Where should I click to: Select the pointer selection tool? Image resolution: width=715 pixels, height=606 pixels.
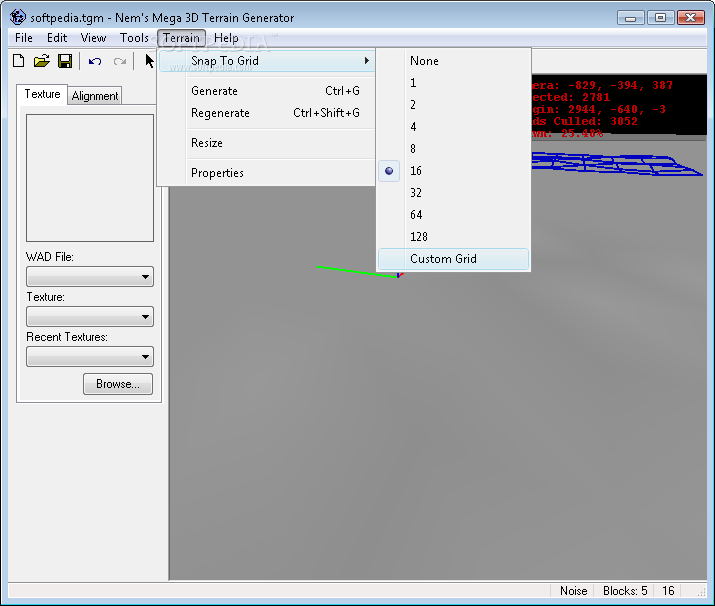point(149,61)
